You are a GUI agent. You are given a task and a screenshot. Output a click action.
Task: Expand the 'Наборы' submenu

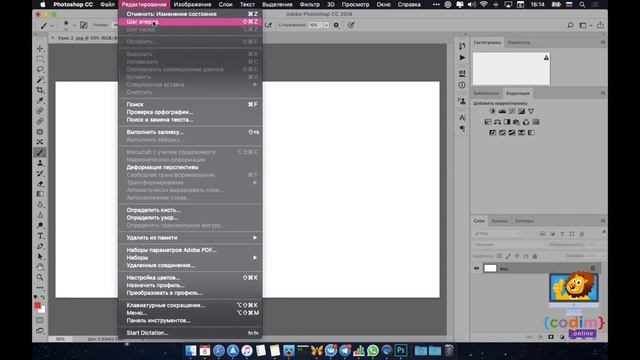[x=190, y=258]
